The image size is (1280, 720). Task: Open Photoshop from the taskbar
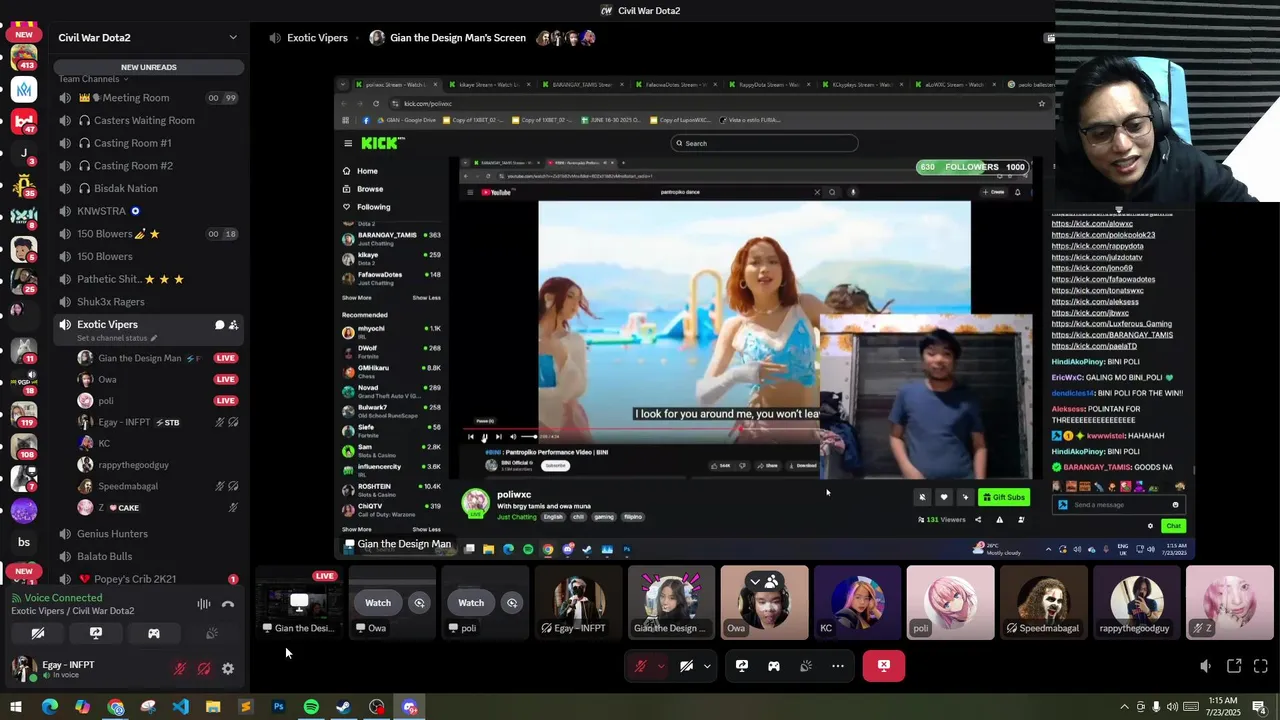tap(278, 707)
